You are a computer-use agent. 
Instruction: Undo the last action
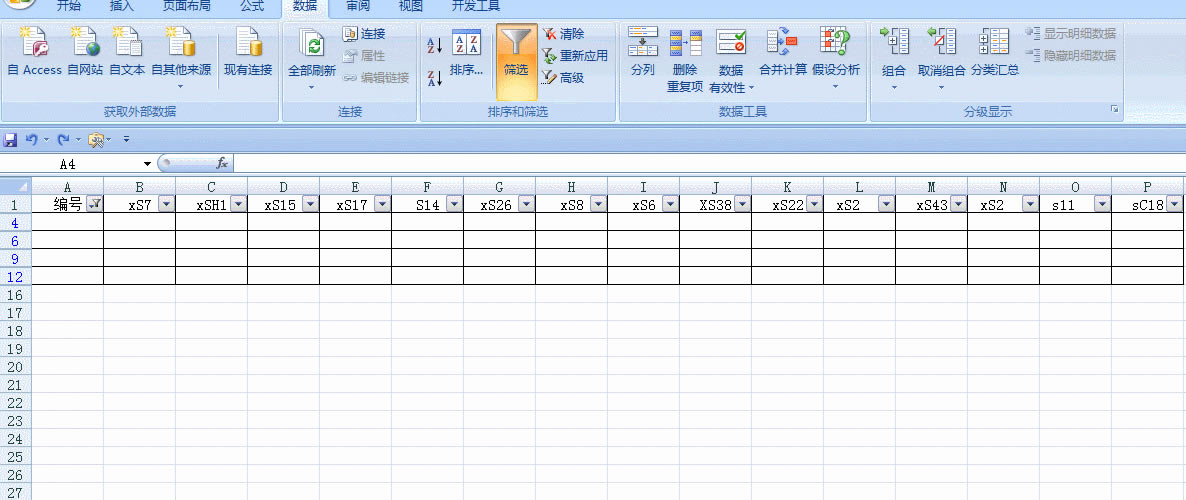32,140
